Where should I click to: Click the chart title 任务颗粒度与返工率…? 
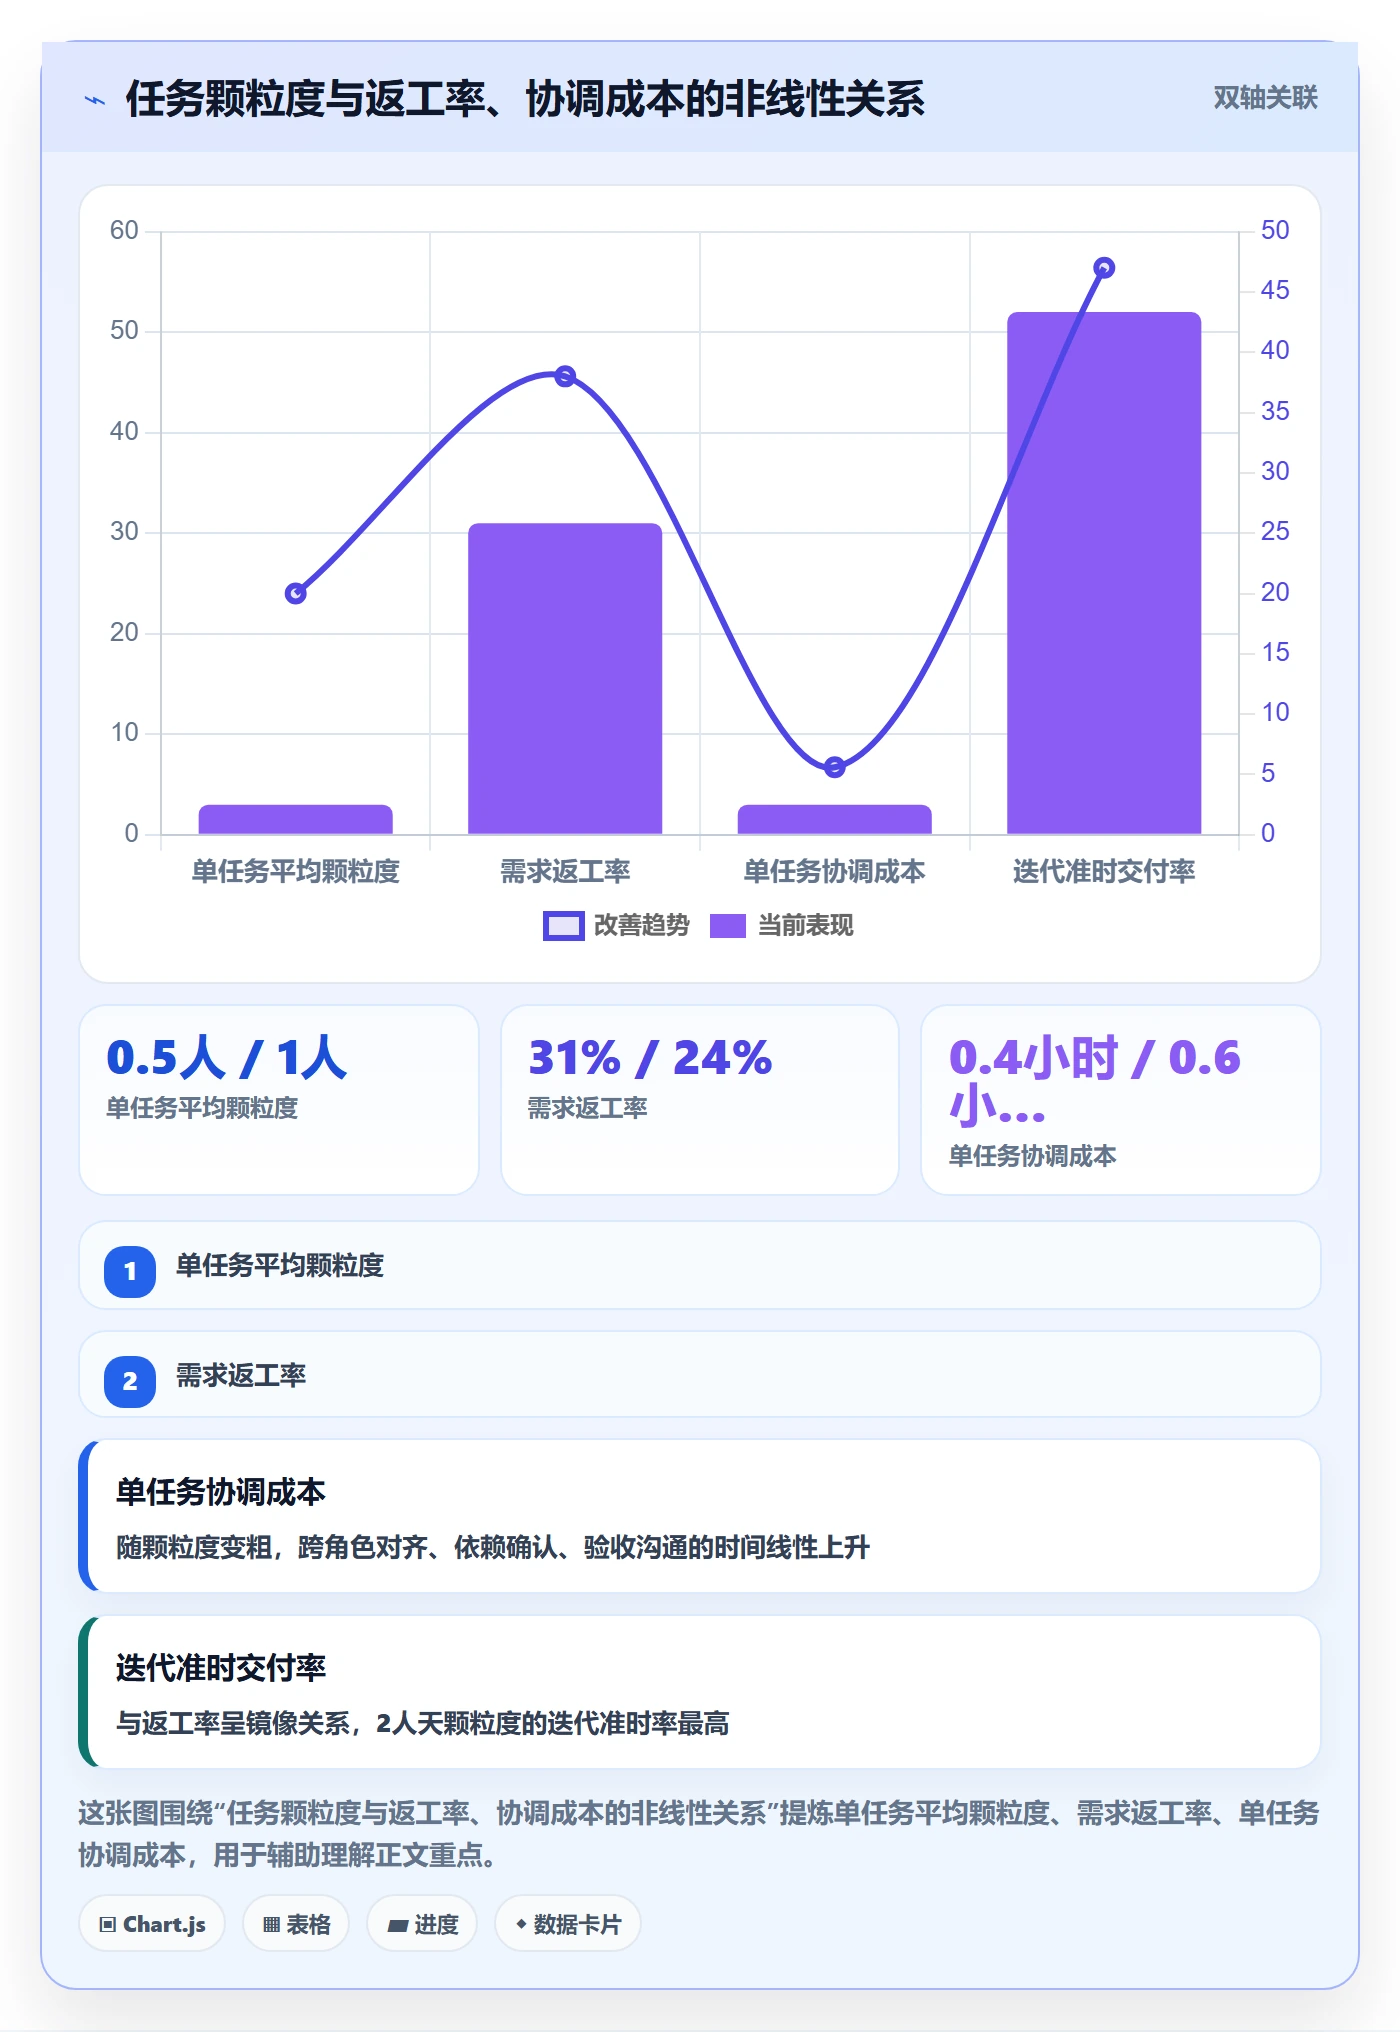[525, 99]
